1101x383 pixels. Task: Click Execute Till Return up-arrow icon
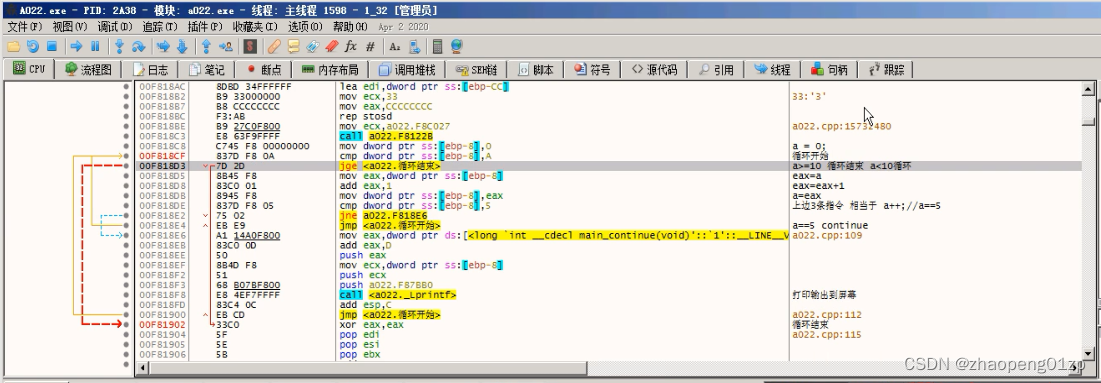tap(206, 47)
